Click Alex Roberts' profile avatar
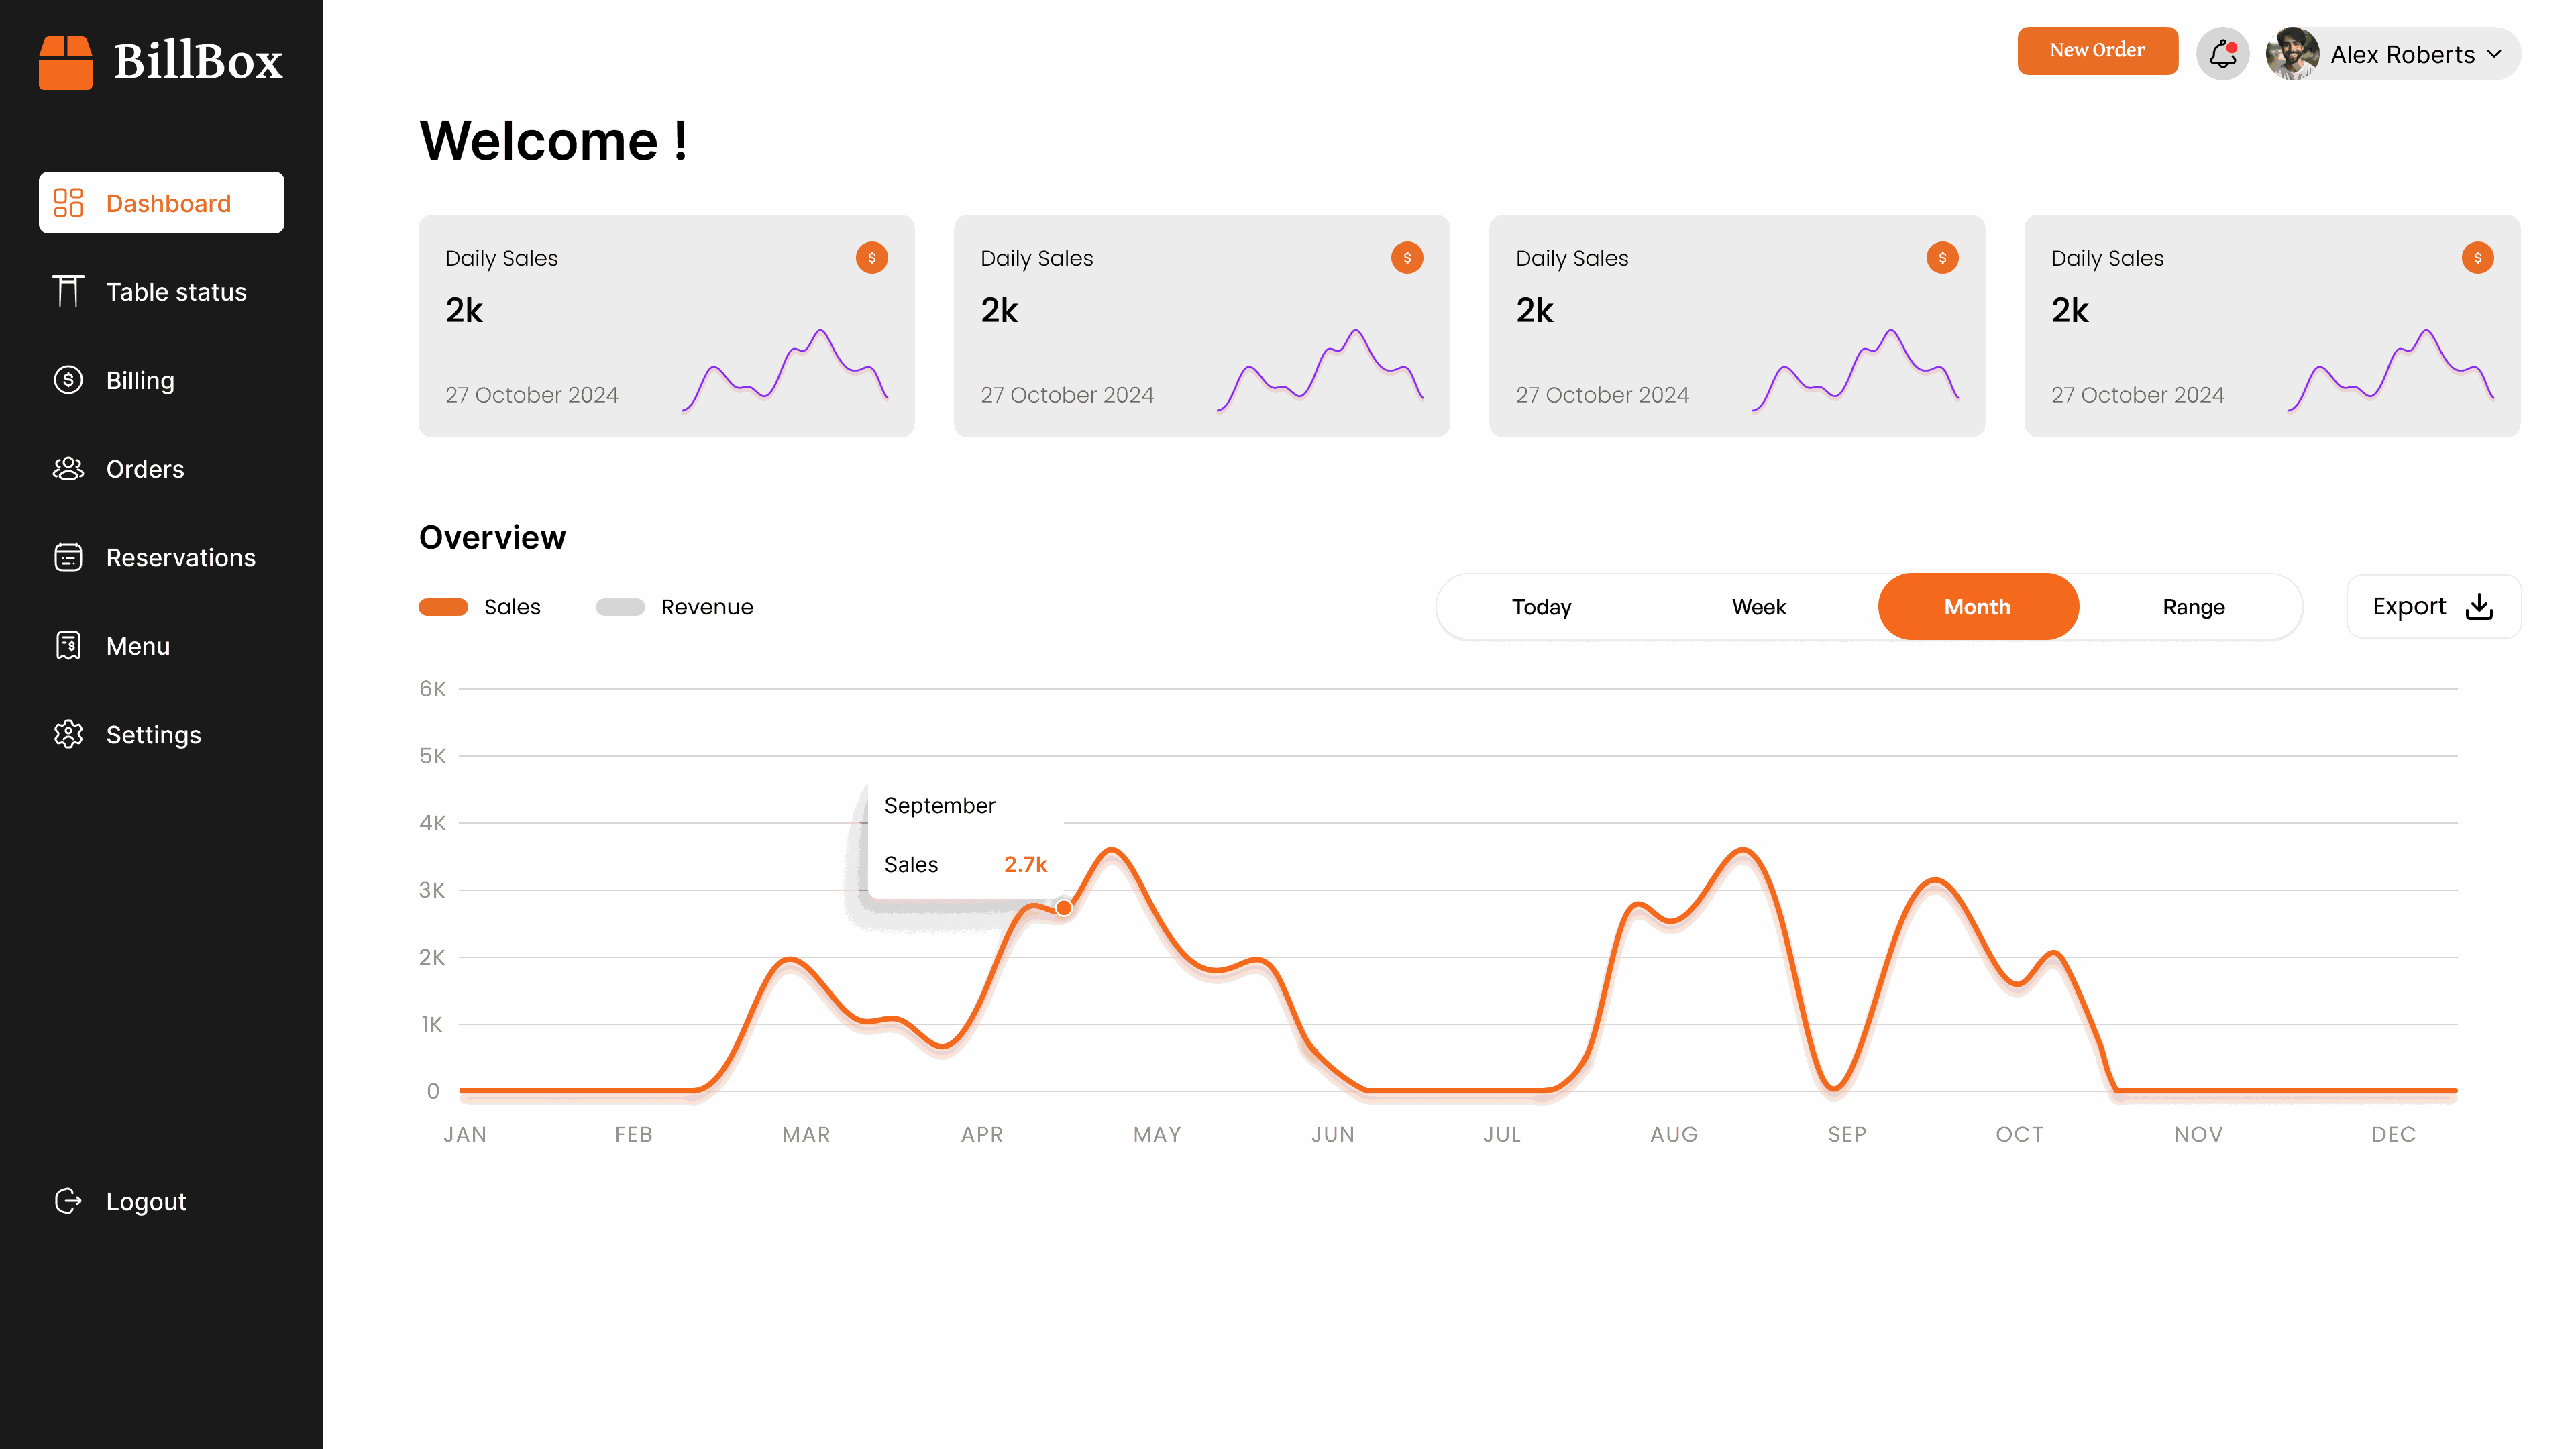 (x=2292, y=53)
